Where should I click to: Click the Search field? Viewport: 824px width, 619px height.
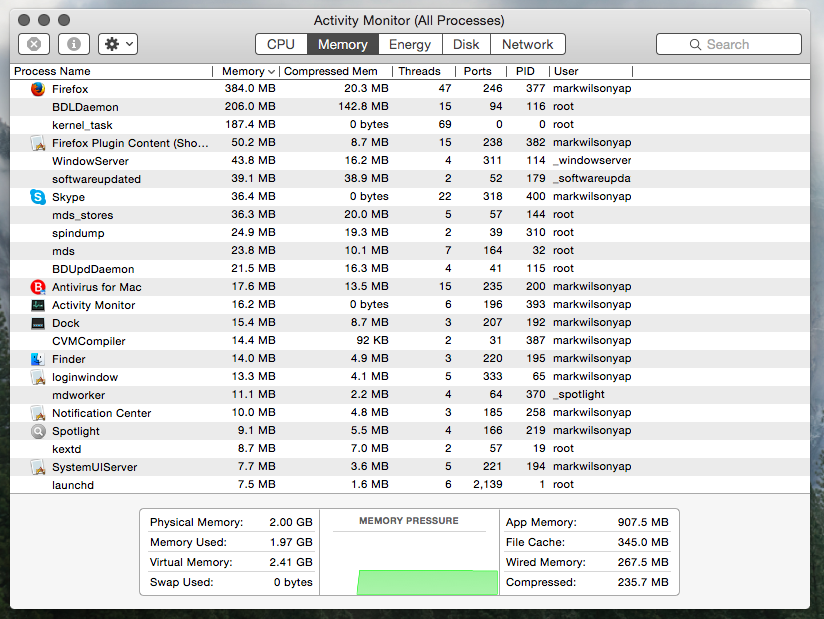pos(729,44)
